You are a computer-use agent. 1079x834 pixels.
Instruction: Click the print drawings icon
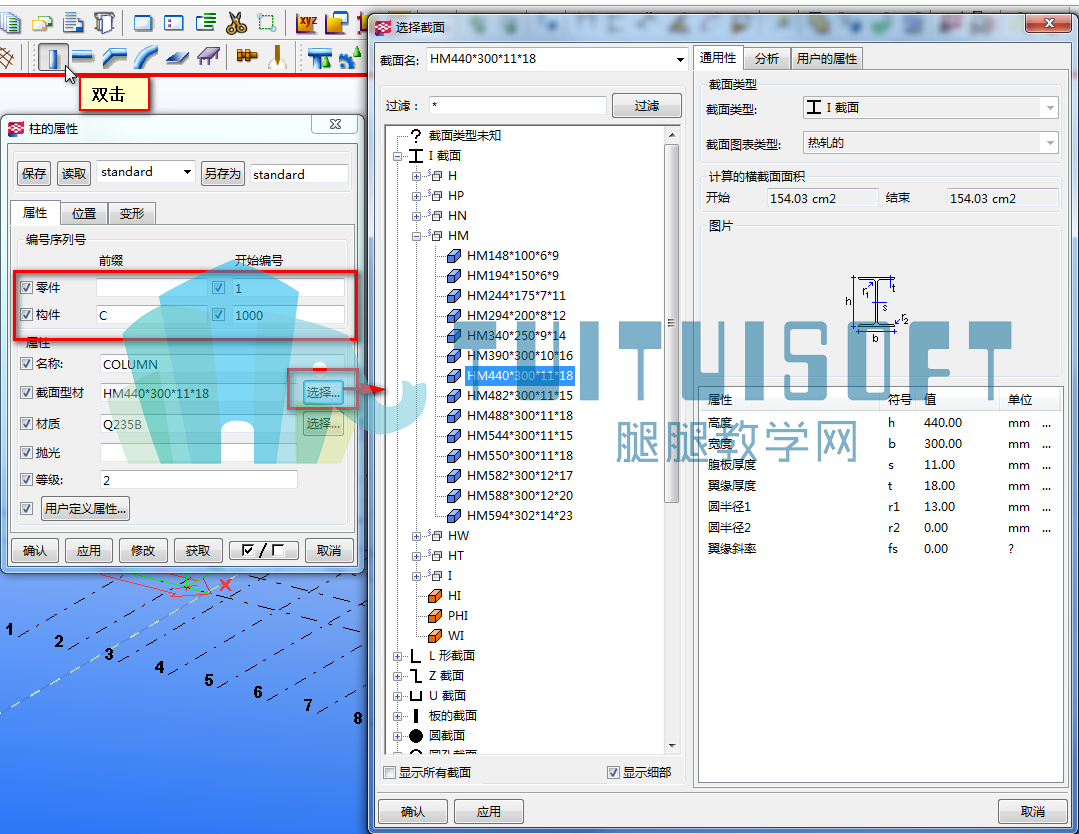coord(104,23)
